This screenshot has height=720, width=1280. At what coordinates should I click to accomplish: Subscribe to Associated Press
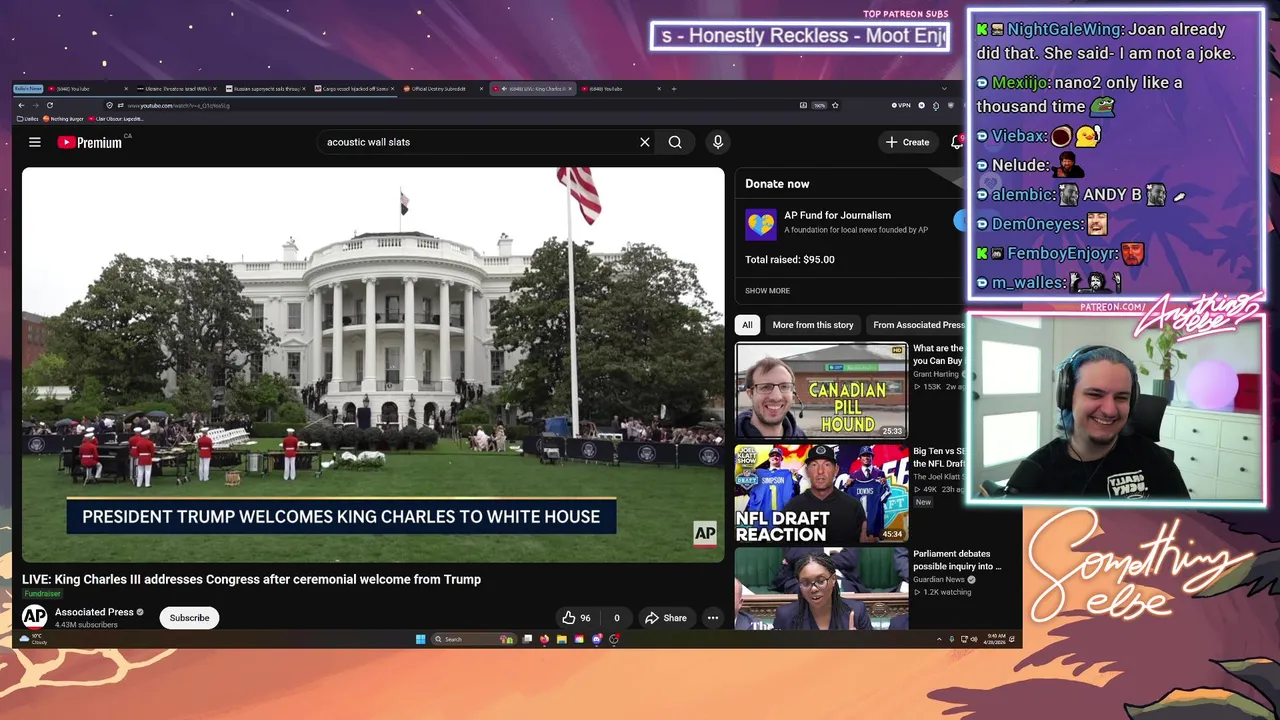pos(189,618)
